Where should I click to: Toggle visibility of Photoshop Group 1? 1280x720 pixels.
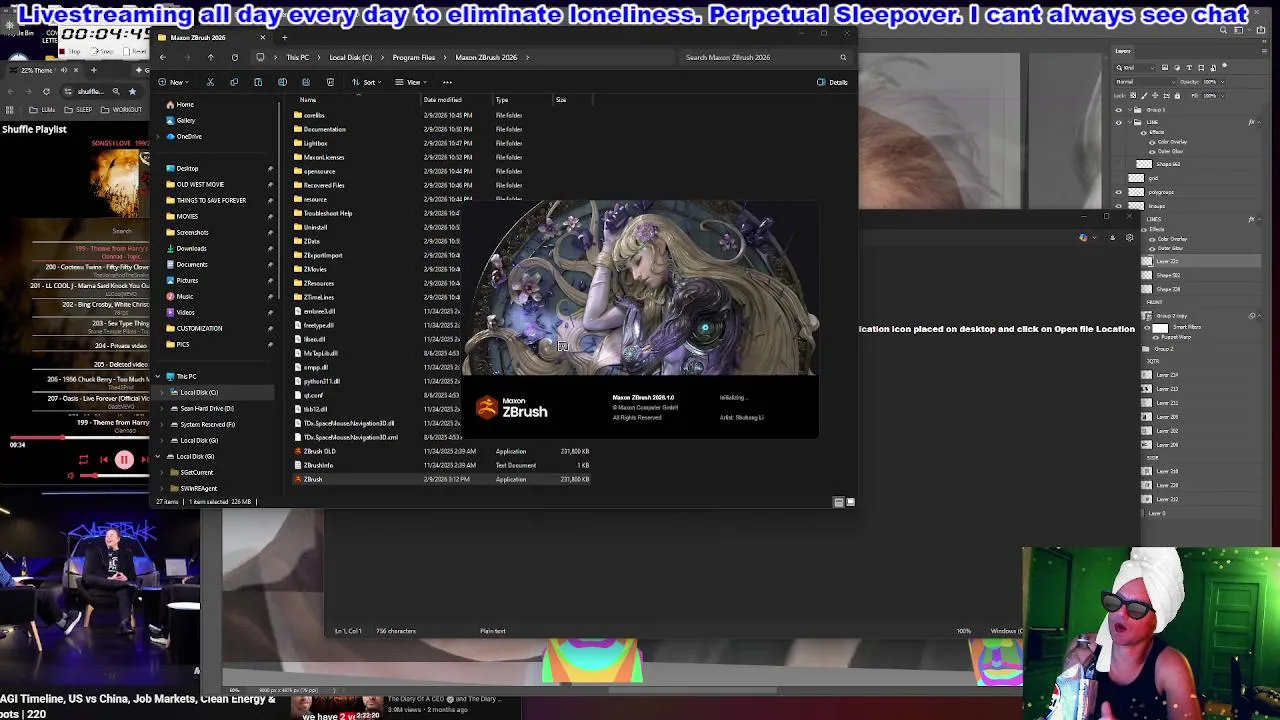(1119, 110)
